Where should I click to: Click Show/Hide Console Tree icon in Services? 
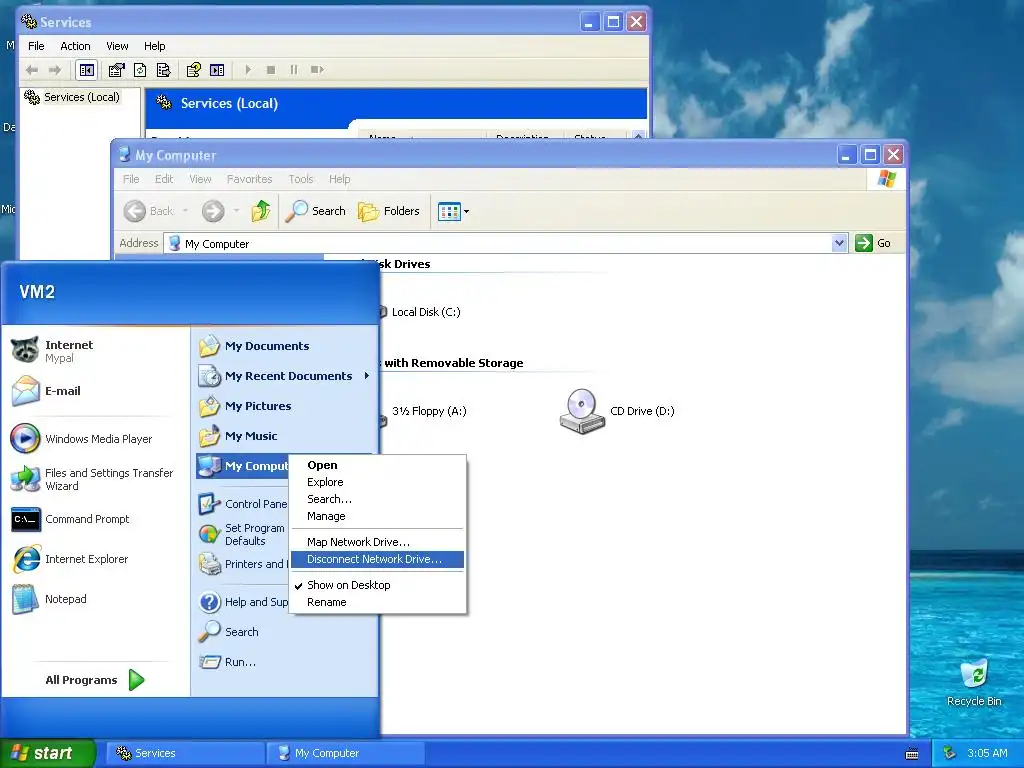(87, 70)
